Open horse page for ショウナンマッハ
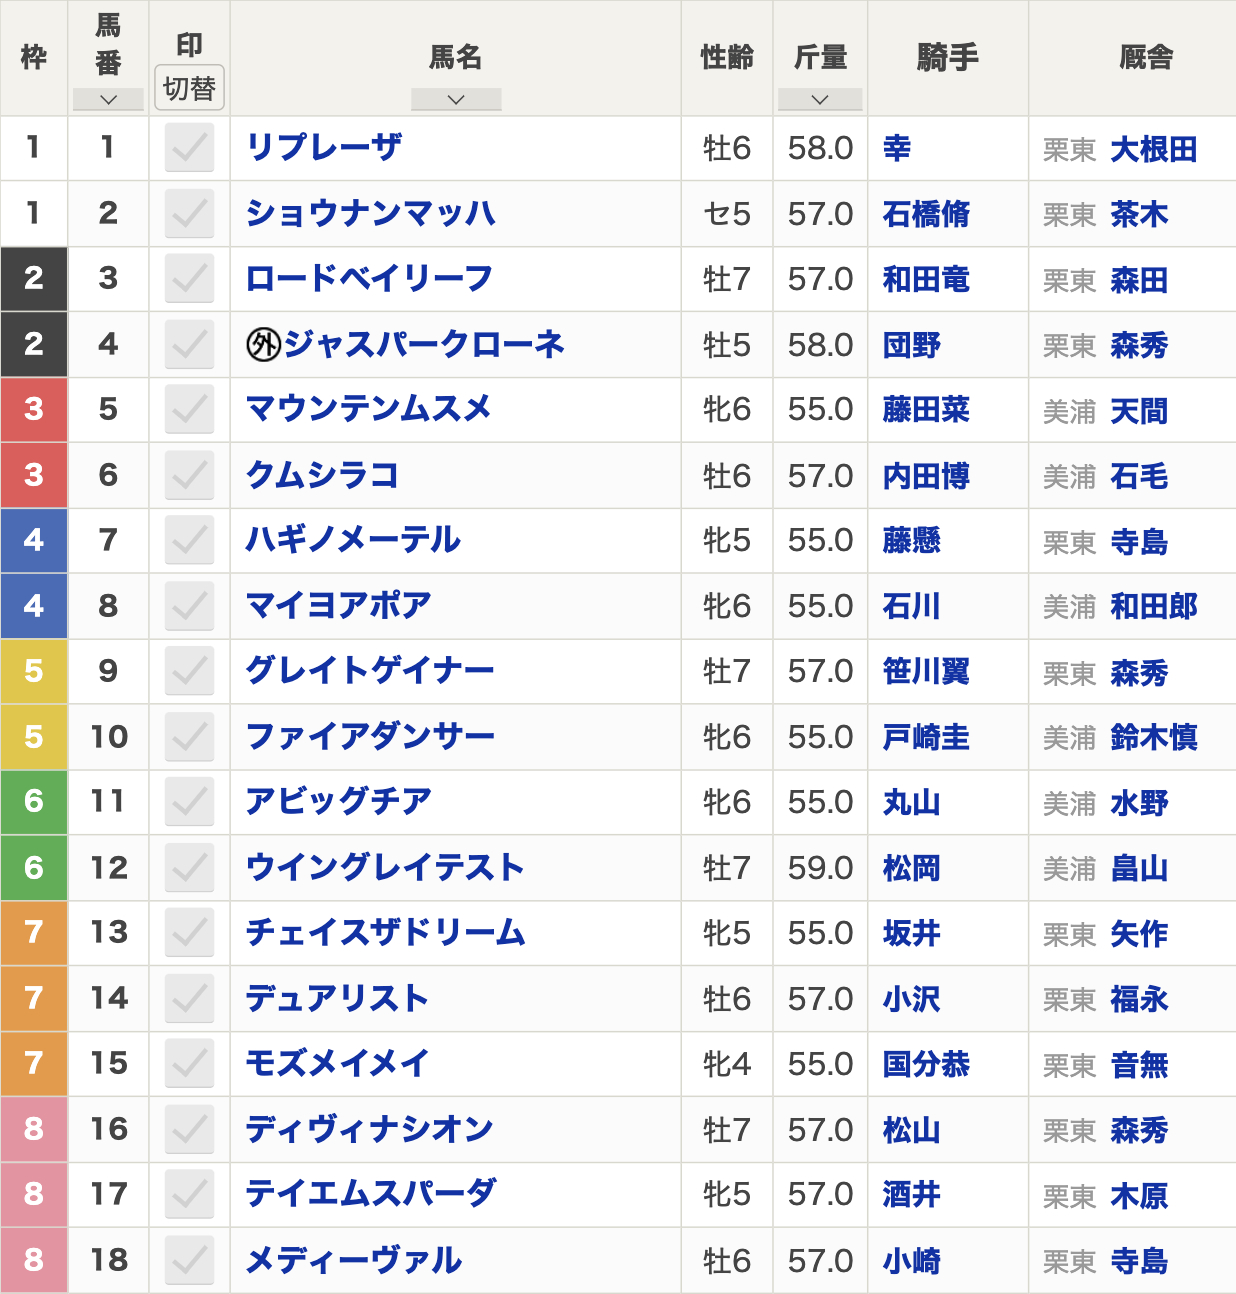Screen dimensions: 1236x1294 (x=371, y=214)
